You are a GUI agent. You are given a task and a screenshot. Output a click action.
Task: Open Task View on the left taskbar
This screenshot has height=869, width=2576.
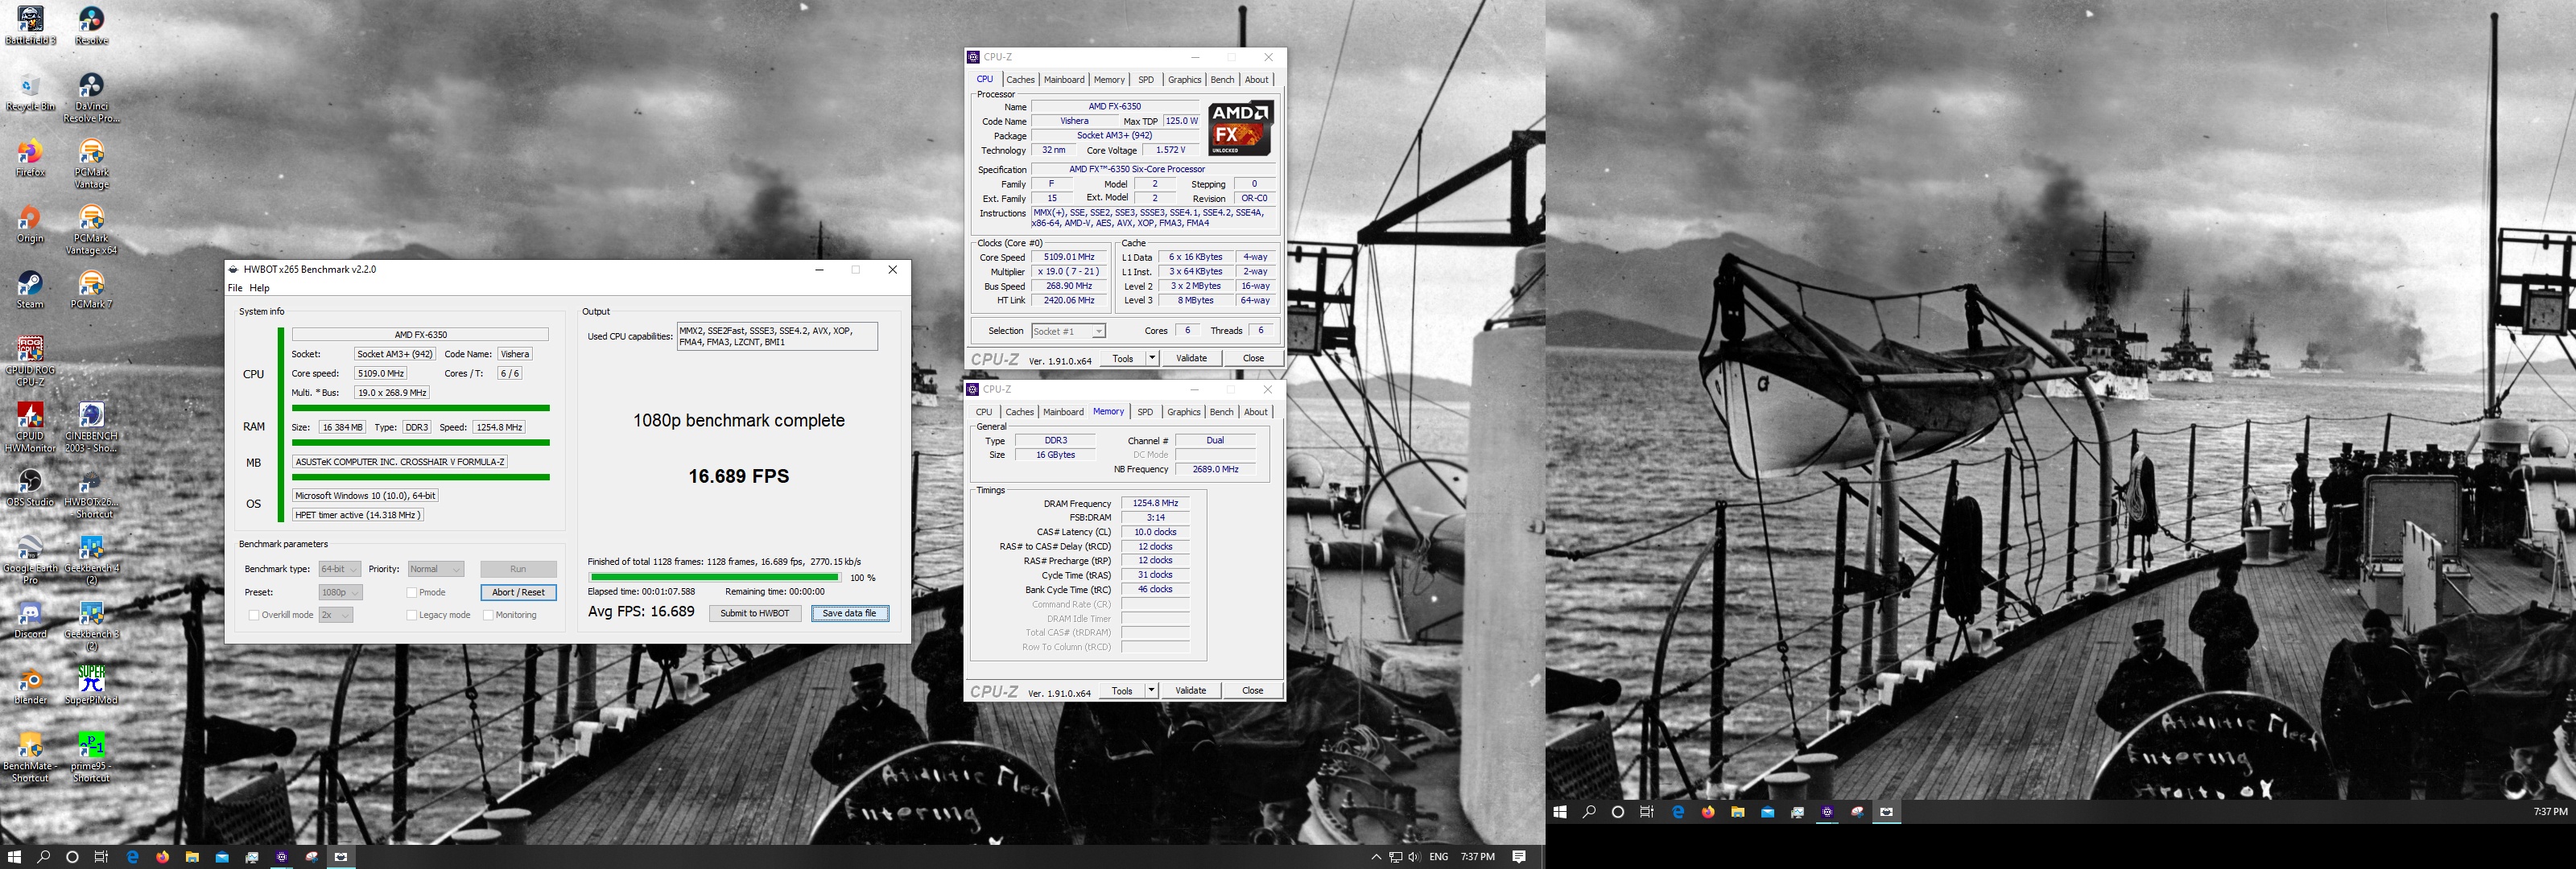coord(101,857)
